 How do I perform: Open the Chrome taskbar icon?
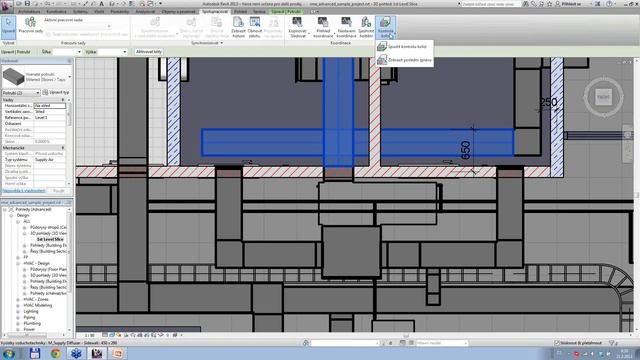tap(56, 353)
